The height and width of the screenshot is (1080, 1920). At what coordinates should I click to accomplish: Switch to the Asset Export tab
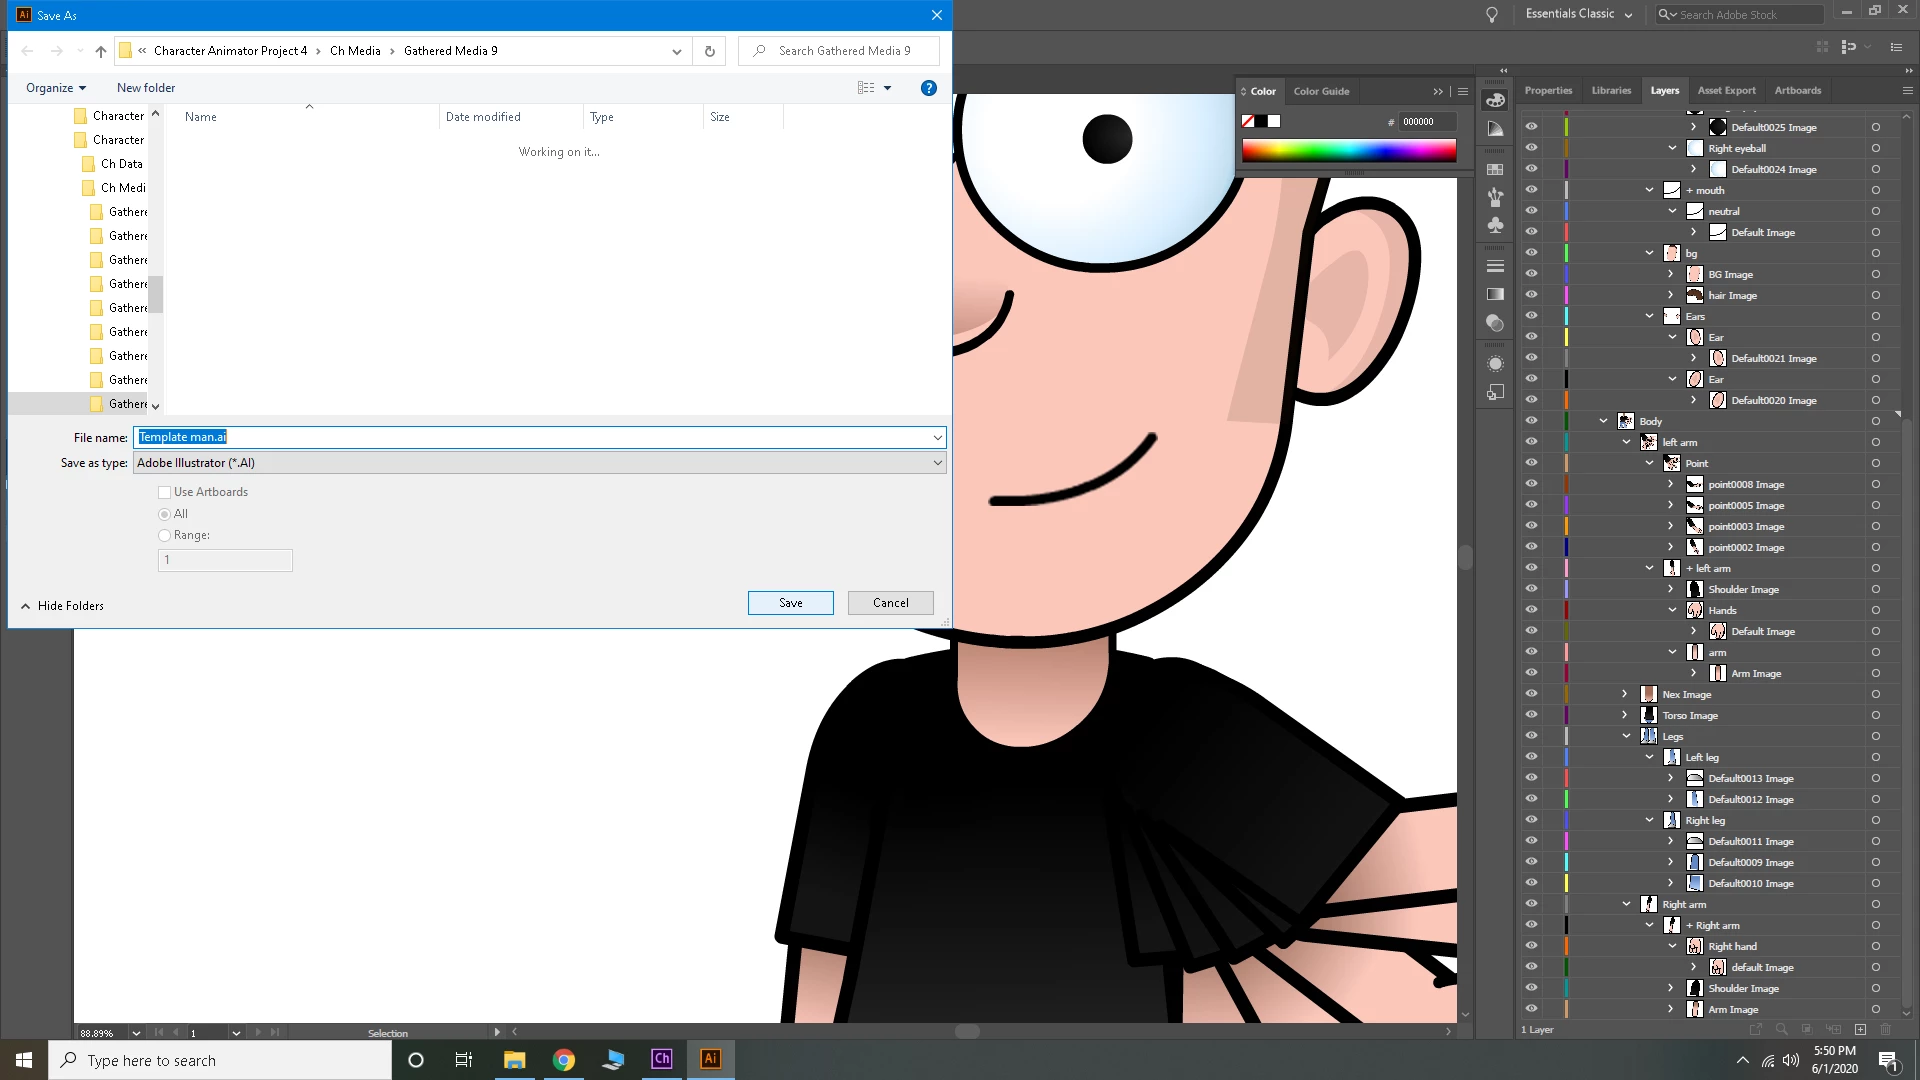click(1726, 90)
